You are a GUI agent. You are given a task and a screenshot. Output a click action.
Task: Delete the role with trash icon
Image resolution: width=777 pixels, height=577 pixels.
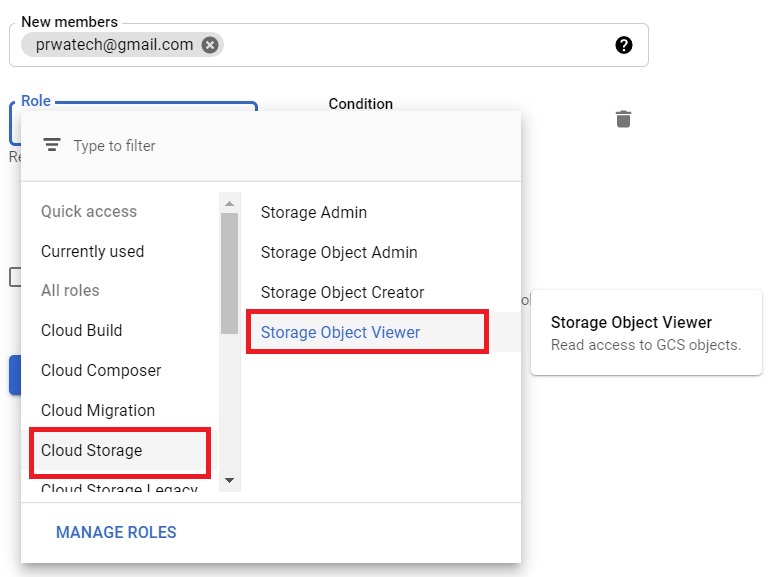click(623, 119)
